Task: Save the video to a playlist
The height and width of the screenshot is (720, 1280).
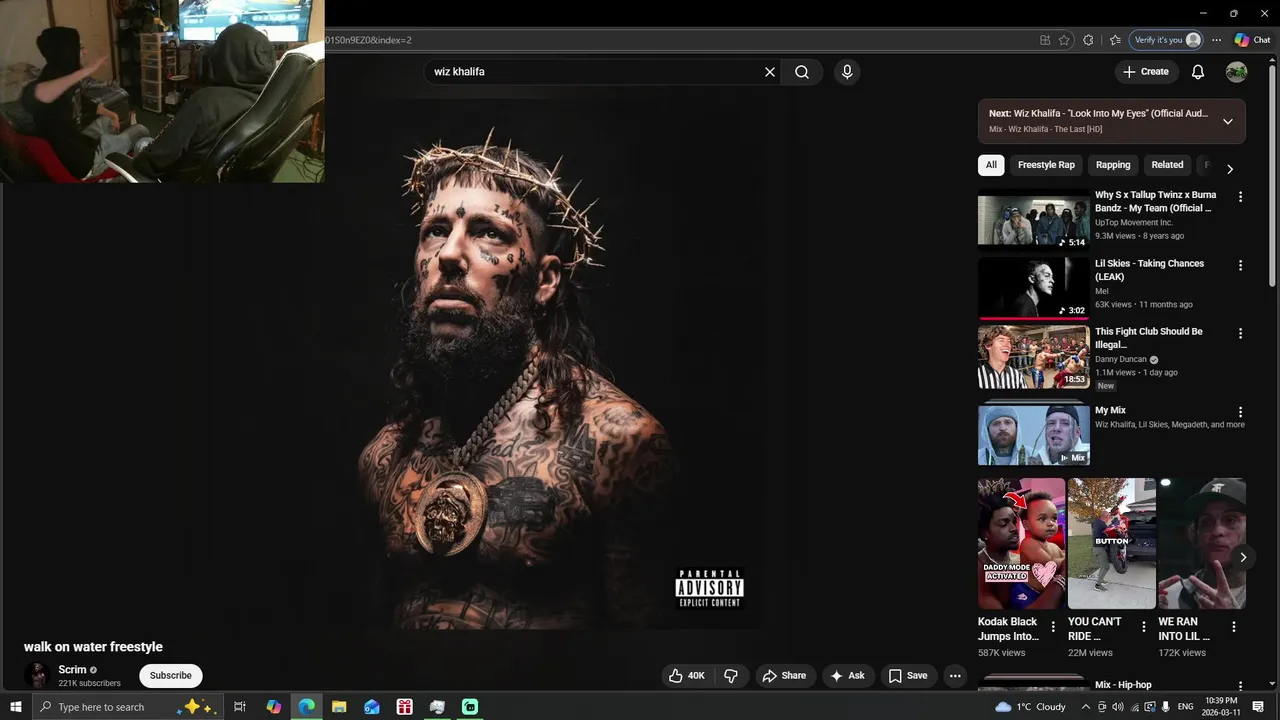Action: pos(908,676)
